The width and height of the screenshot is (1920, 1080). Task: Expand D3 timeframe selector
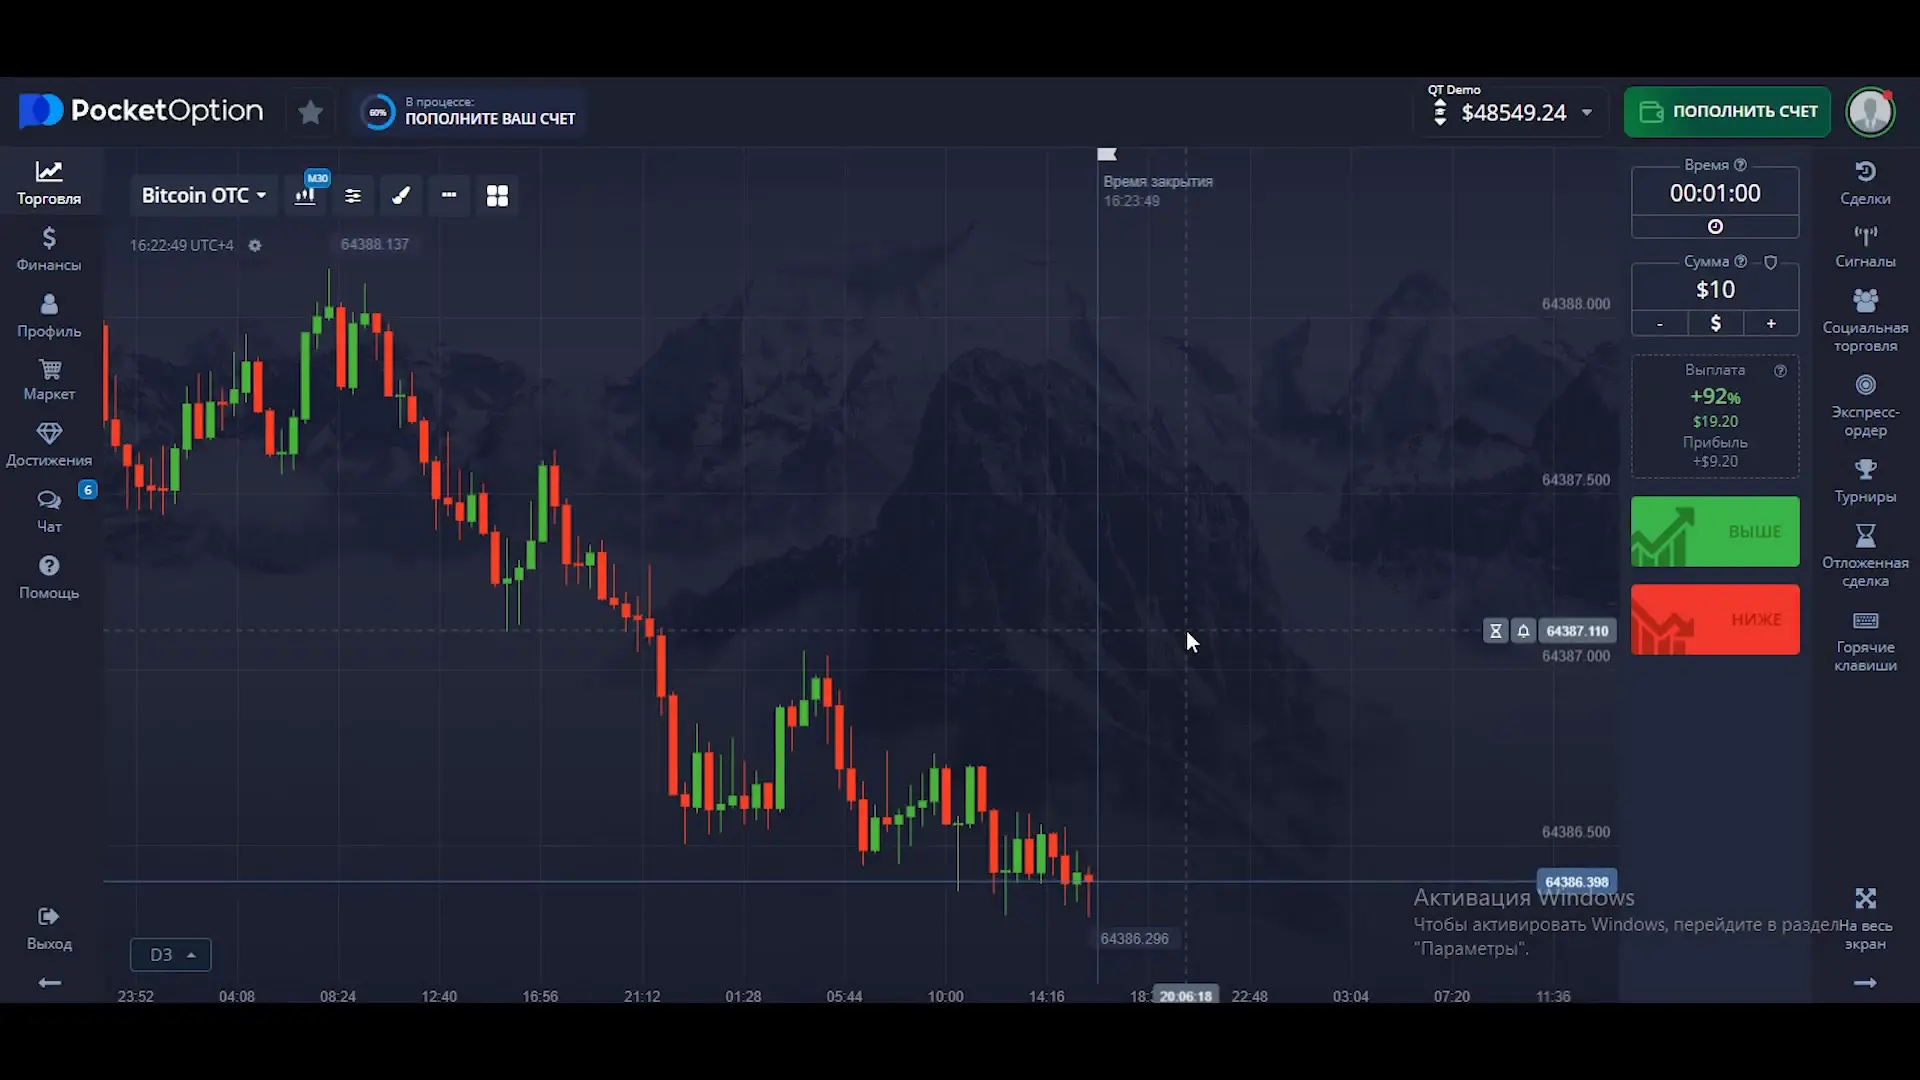click(x=170, y=955)
